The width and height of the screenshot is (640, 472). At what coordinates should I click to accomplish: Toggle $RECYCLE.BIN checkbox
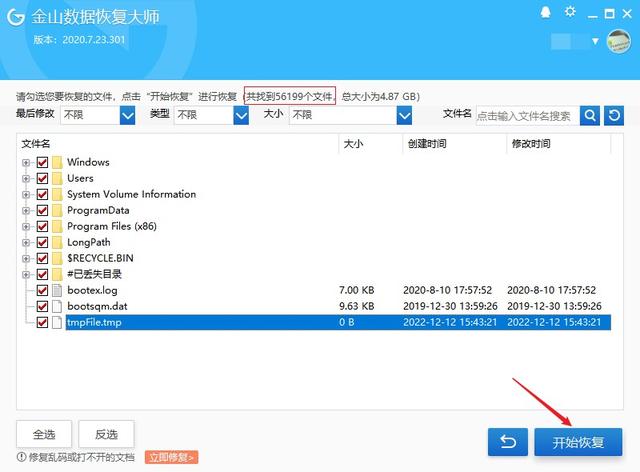(x=42, y=258)
